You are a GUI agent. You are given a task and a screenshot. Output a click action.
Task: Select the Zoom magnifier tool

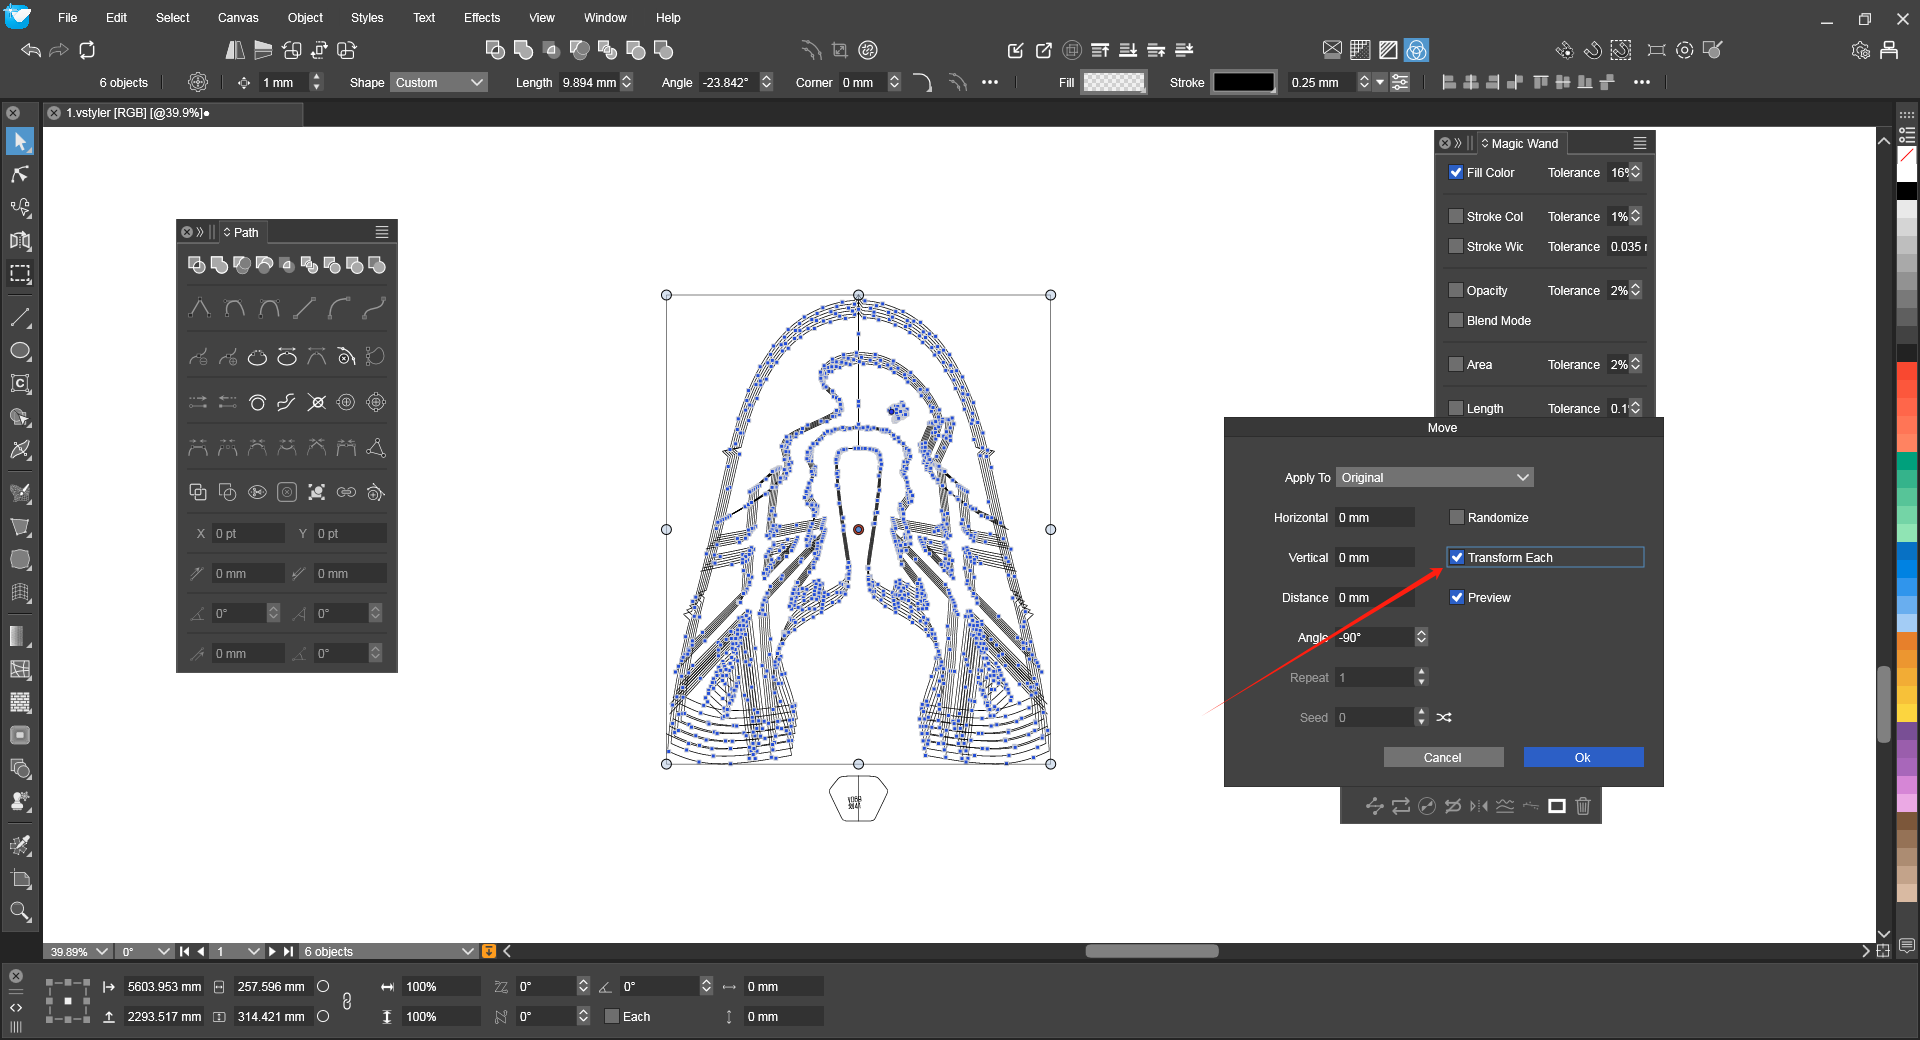point(20,911)
